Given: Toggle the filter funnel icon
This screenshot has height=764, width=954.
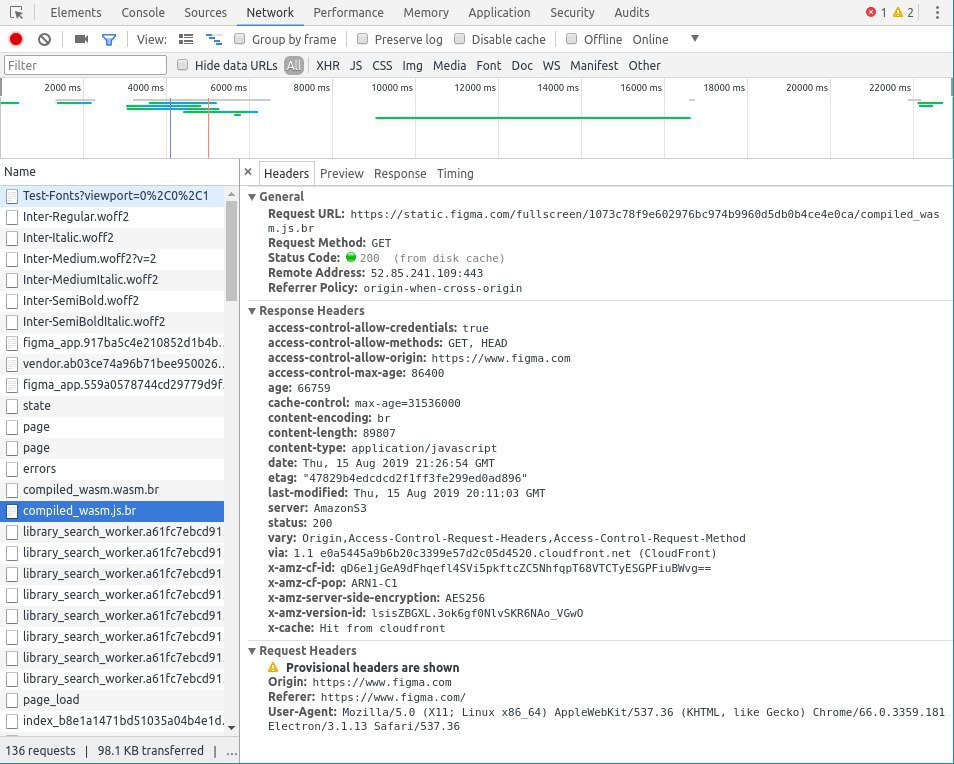Looking at the screenshot, I should coord(109,39).
